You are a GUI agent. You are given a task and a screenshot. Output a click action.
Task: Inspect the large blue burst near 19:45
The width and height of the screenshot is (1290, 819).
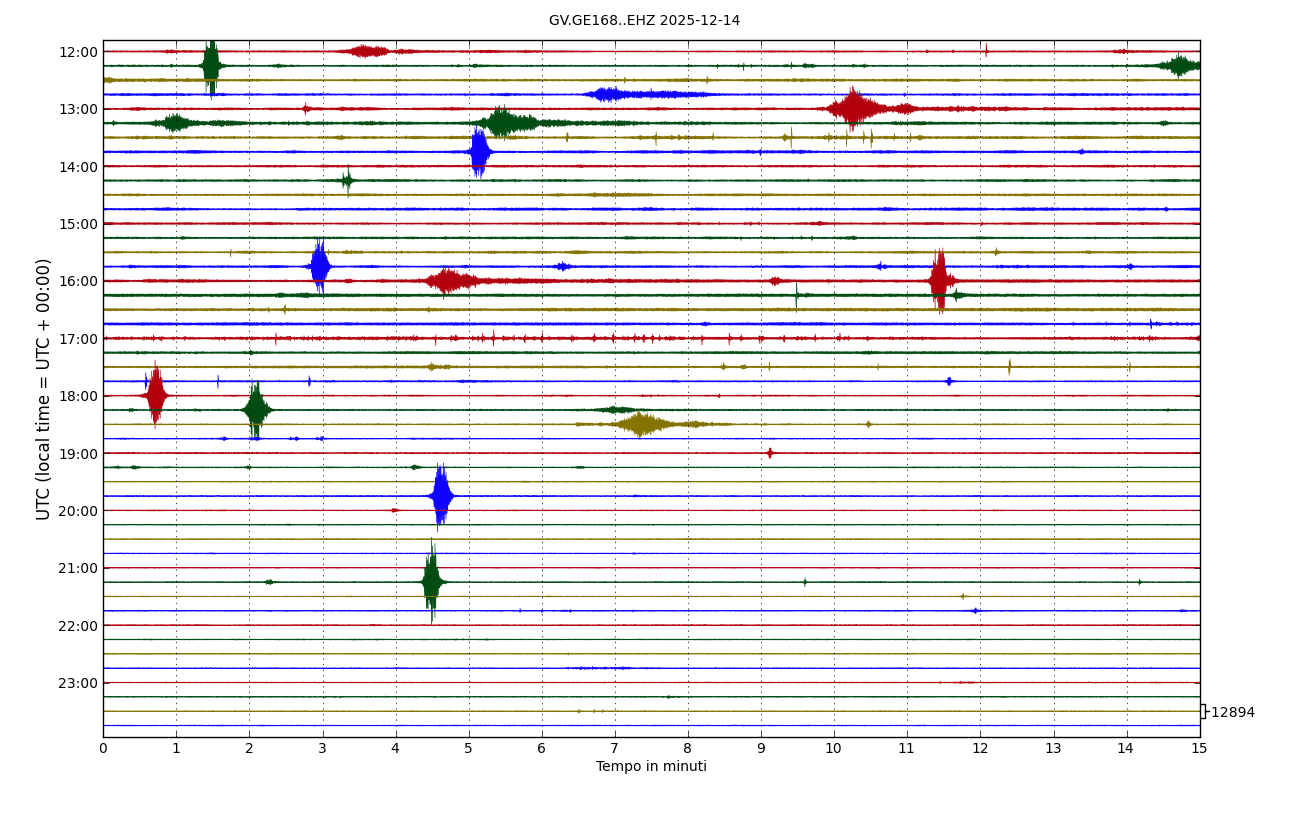(441, 496)
